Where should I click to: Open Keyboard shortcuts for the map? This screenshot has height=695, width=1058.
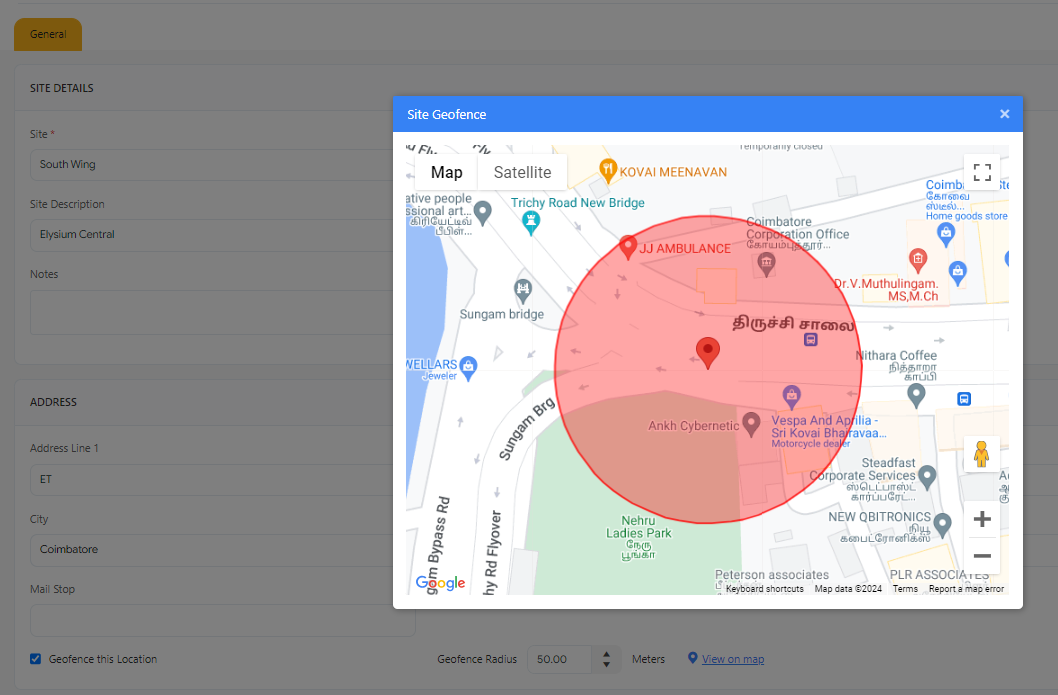point(764,589)
